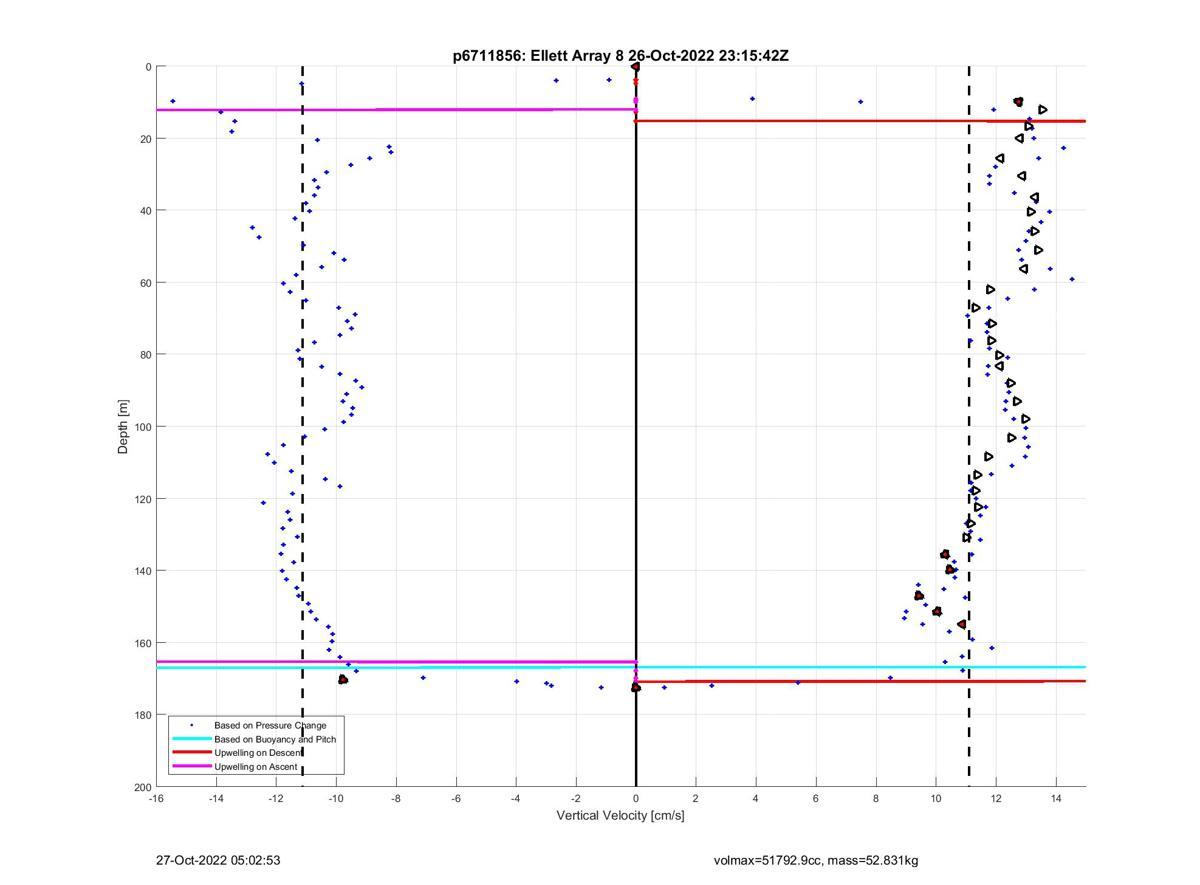The height and width of the screenshot is (885, 1200).
Task: Click the depth axis tick label '180'
Action: tap(142, 715)
